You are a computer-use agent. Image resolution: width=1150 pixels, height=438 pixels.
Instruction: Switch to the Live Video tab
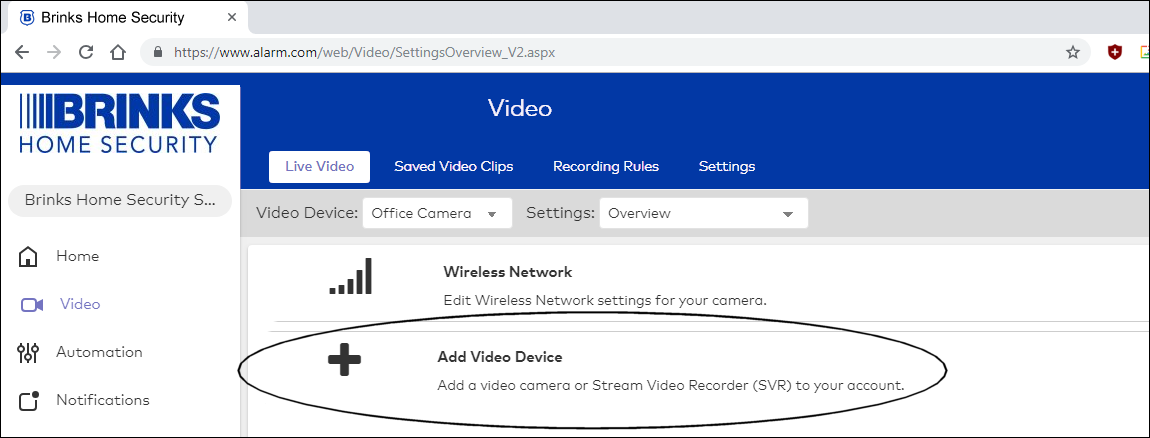click(319, 167)
